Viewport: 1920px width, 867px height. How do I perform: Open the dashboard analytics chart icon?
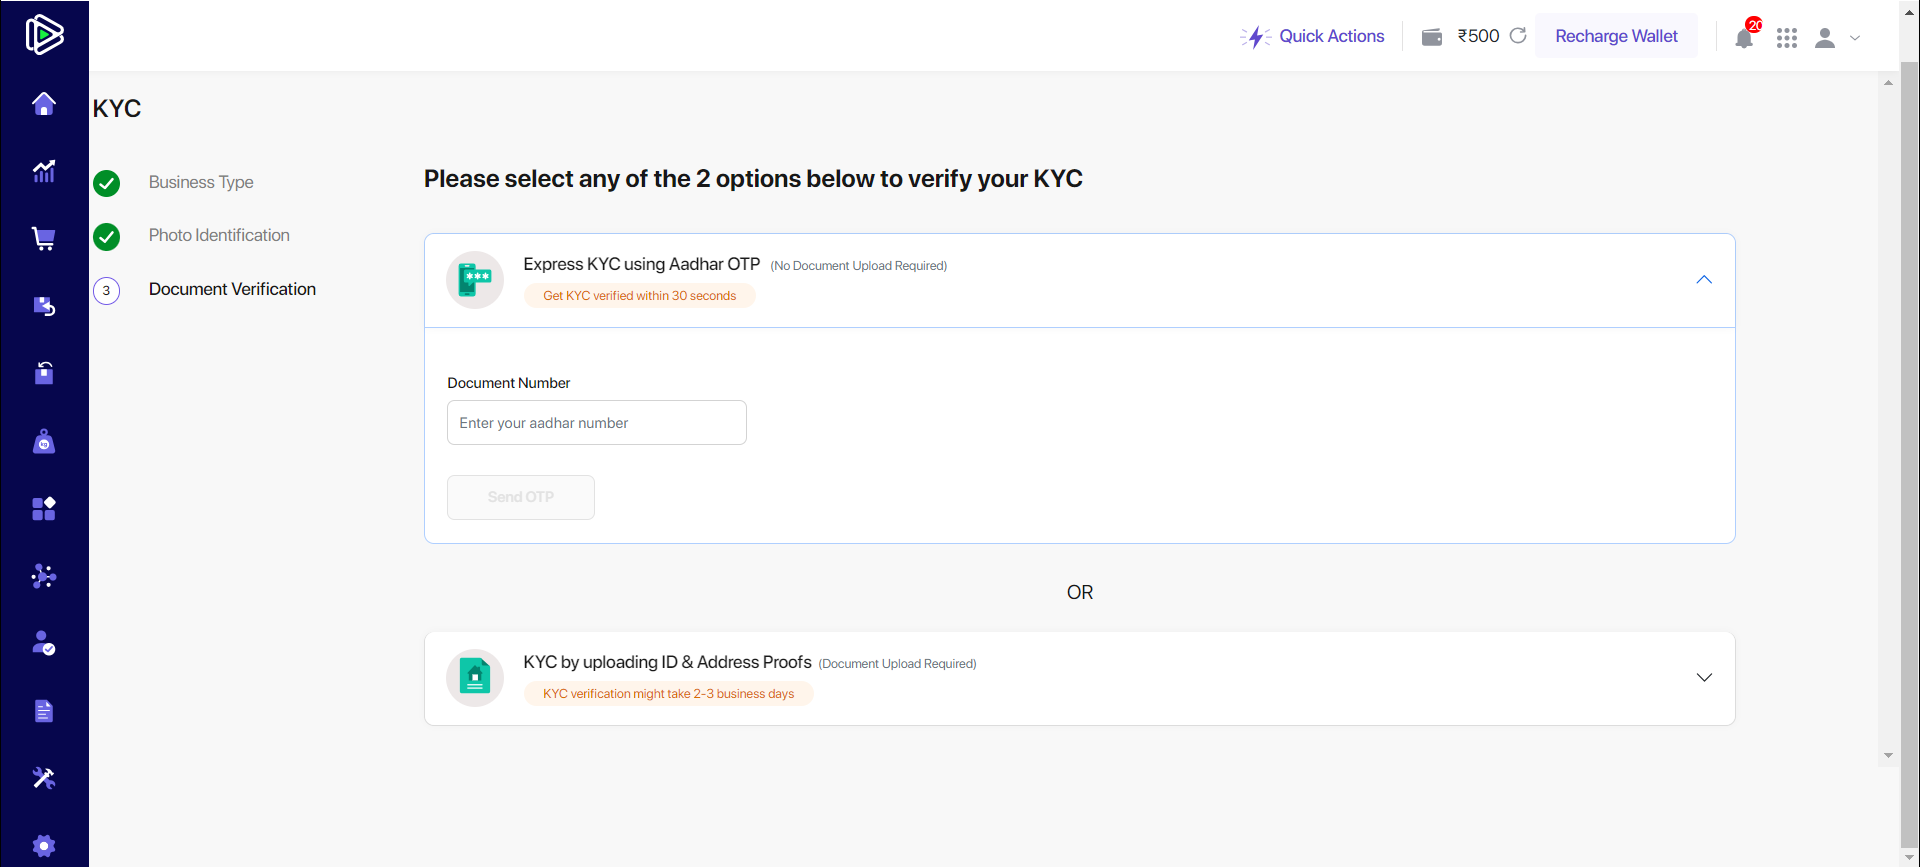point(44,171)
